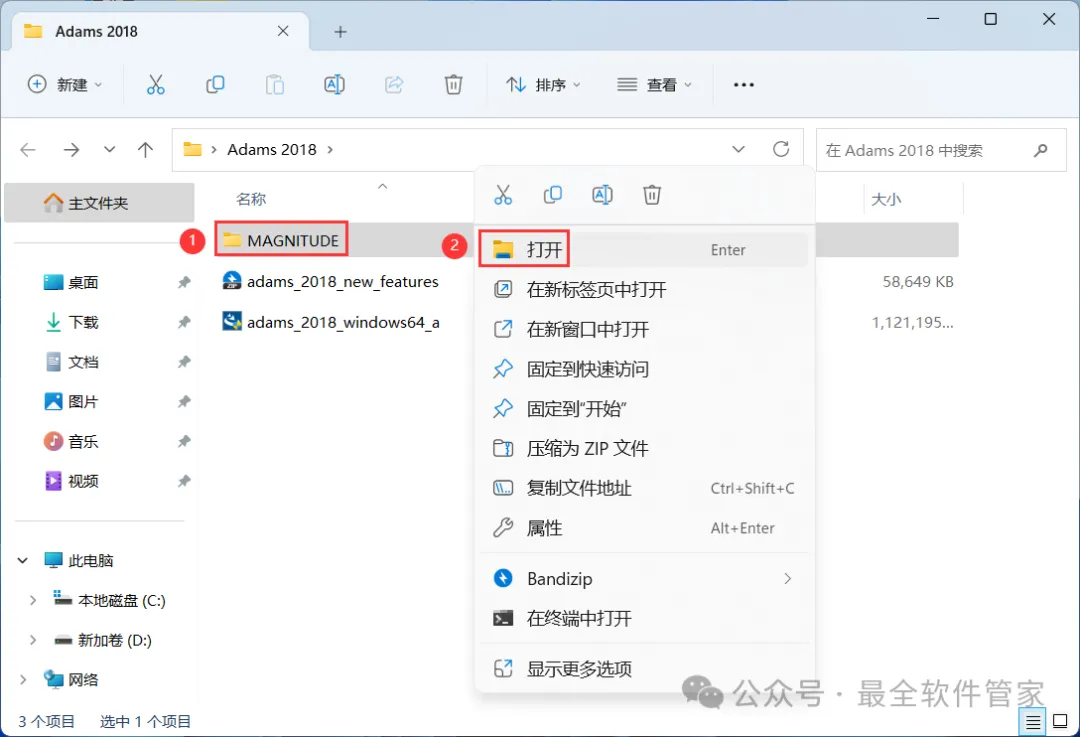Select 主文件夹 in the sidebar
The height and width of the screenshot is (737, 1080).
pyautogui.click(x=99, y=203)
